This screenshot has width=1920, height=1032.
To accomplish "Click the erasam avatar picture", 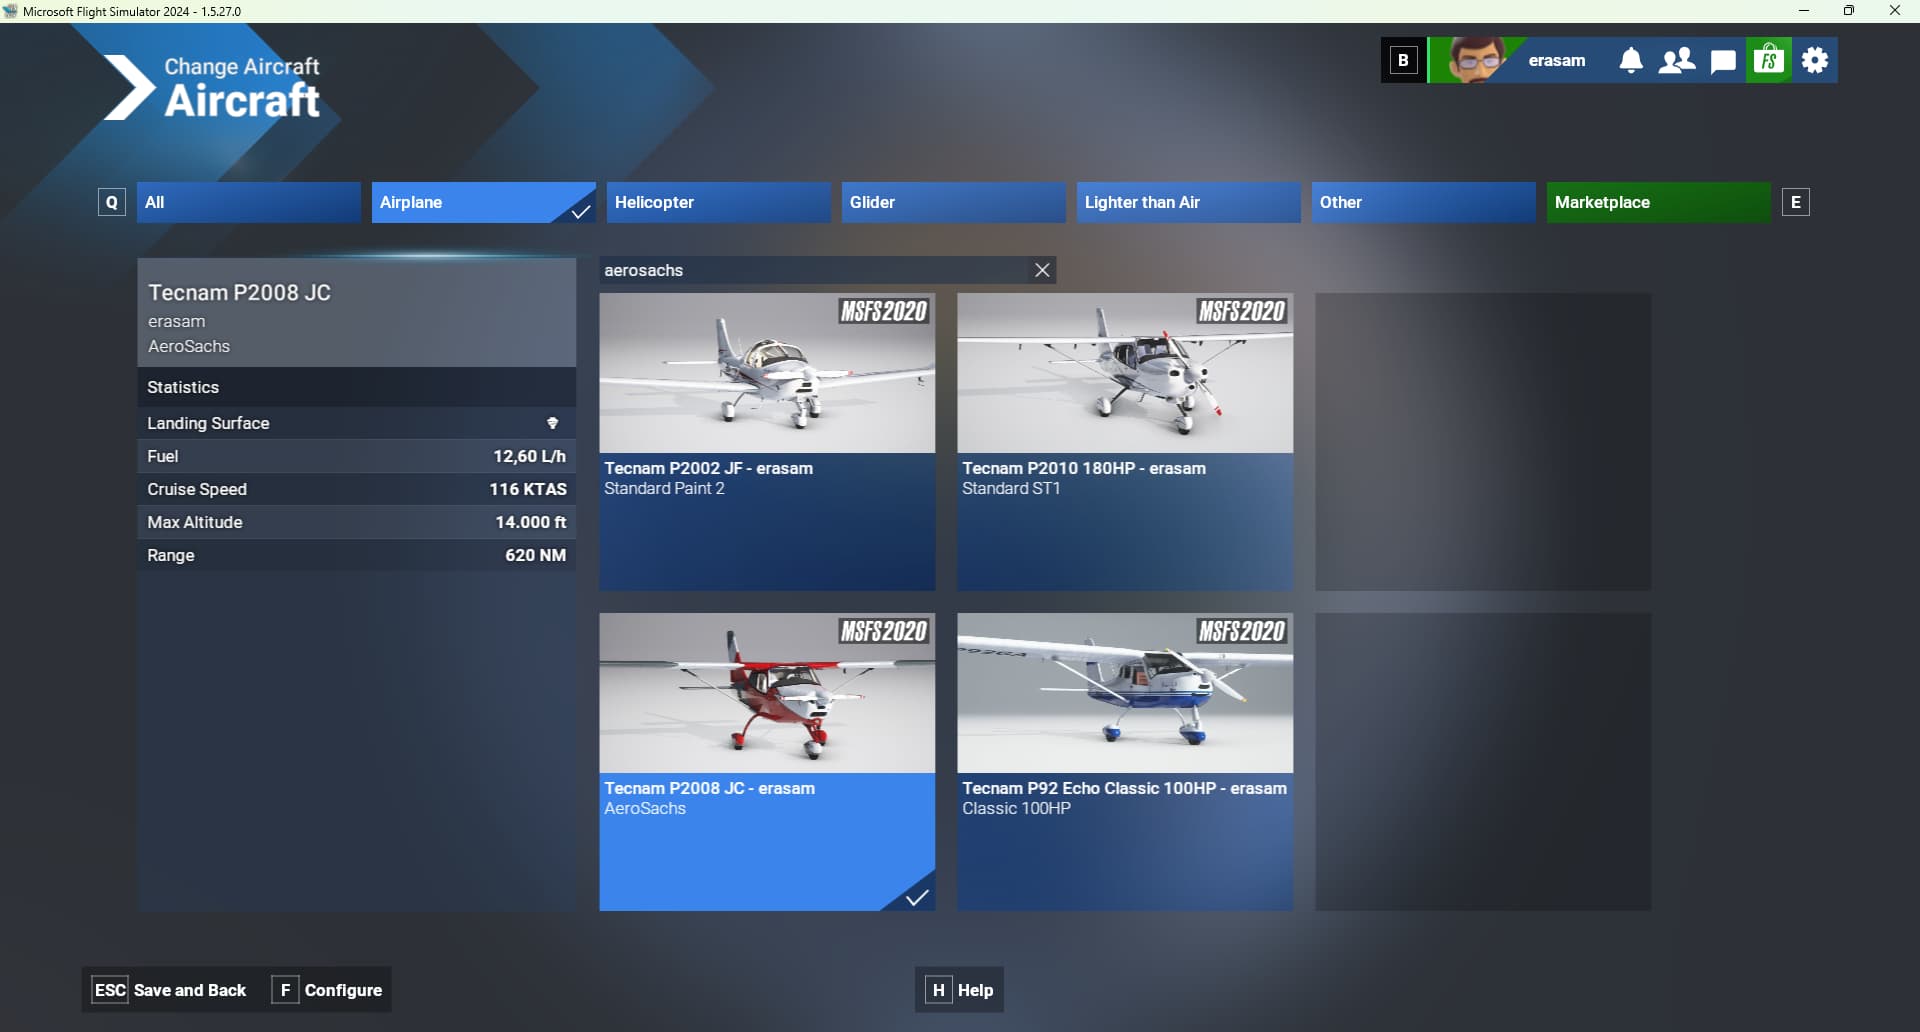I will (1476, 60).
